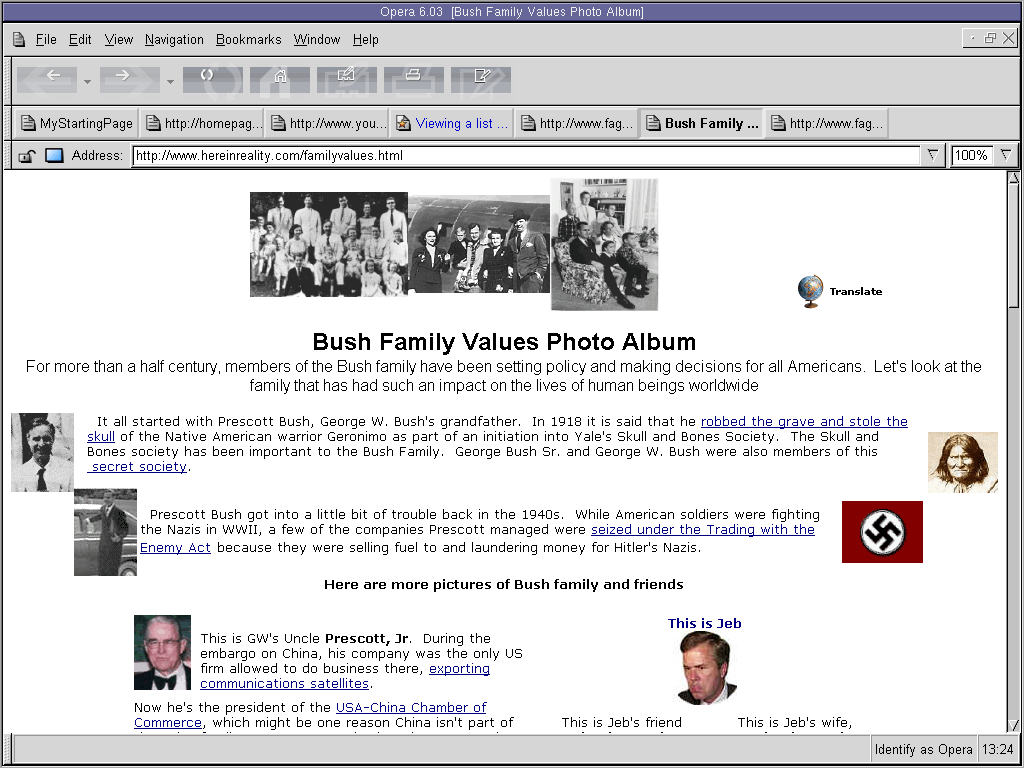Image resolution: width=1024 pixels, height=768 pixels.
Task: Open the File menu
Action: [46, 40]
